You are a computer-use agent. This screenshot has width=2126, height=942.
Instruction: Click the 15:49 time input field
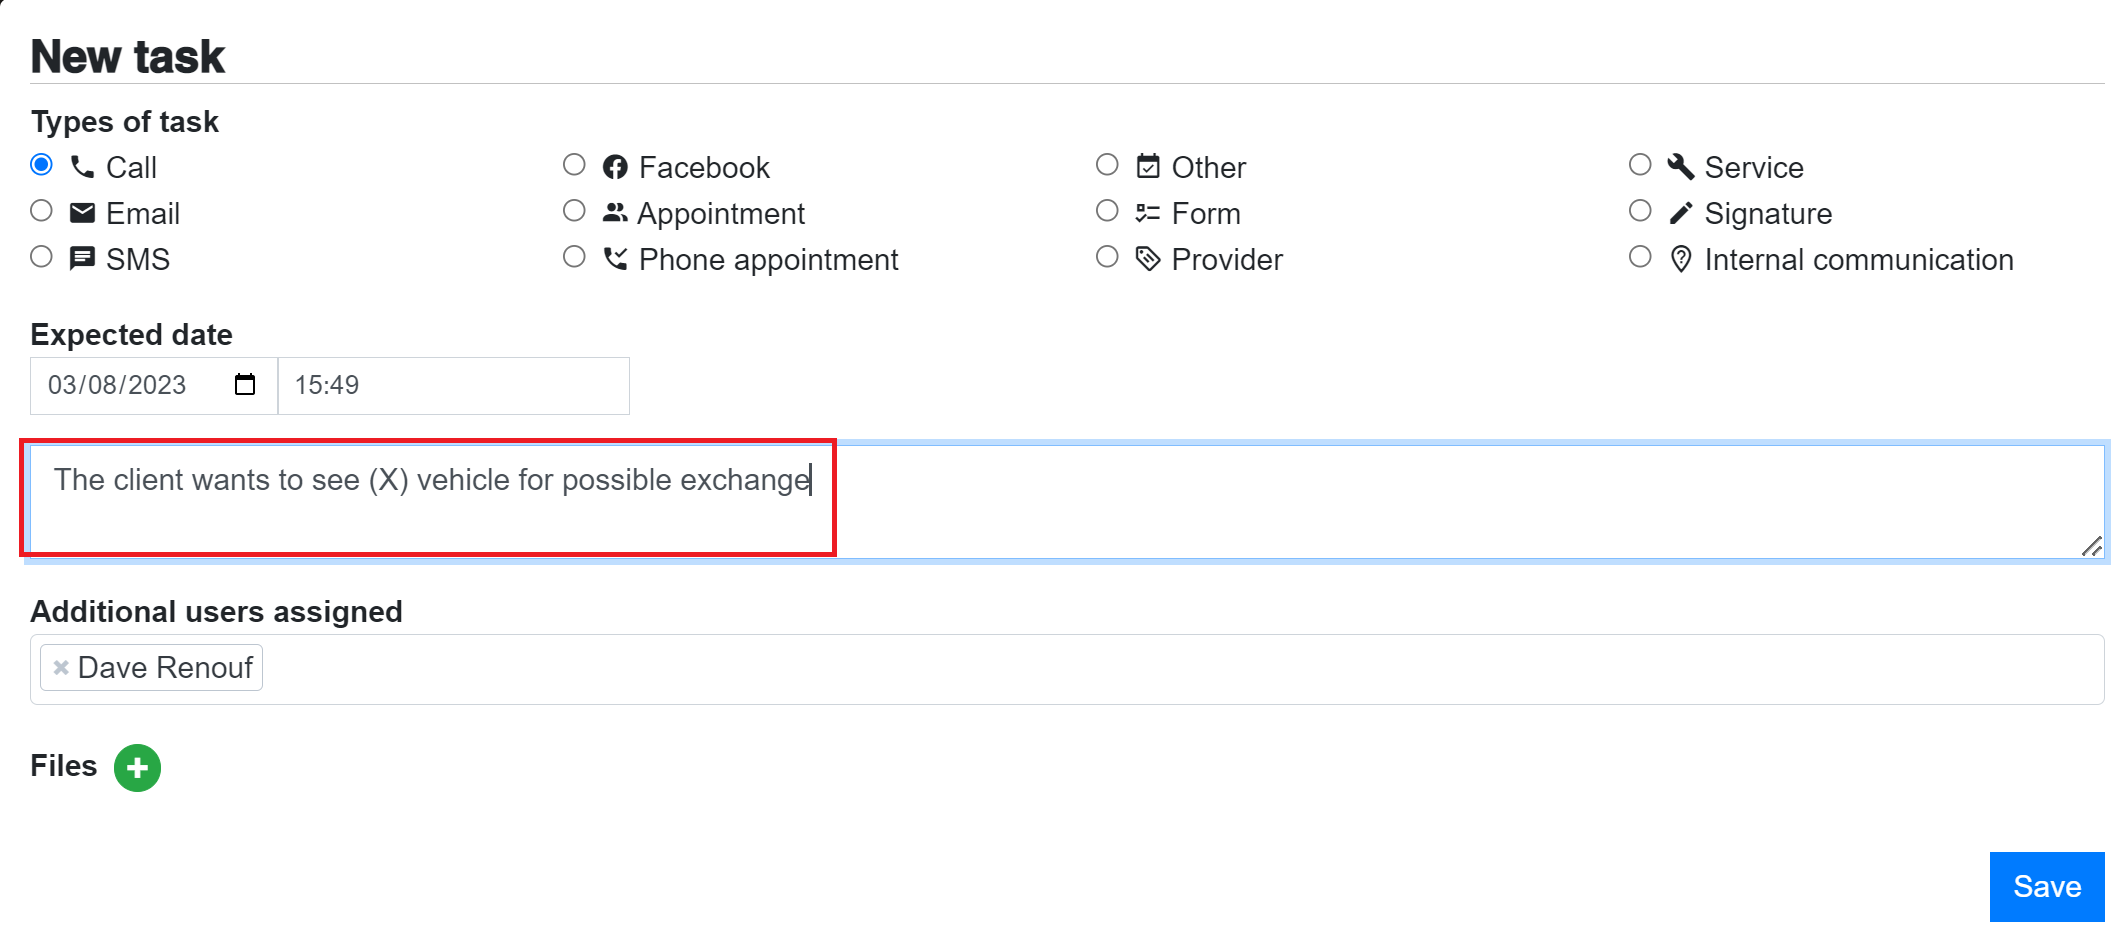pyautogui.click(x=454, y=386)
